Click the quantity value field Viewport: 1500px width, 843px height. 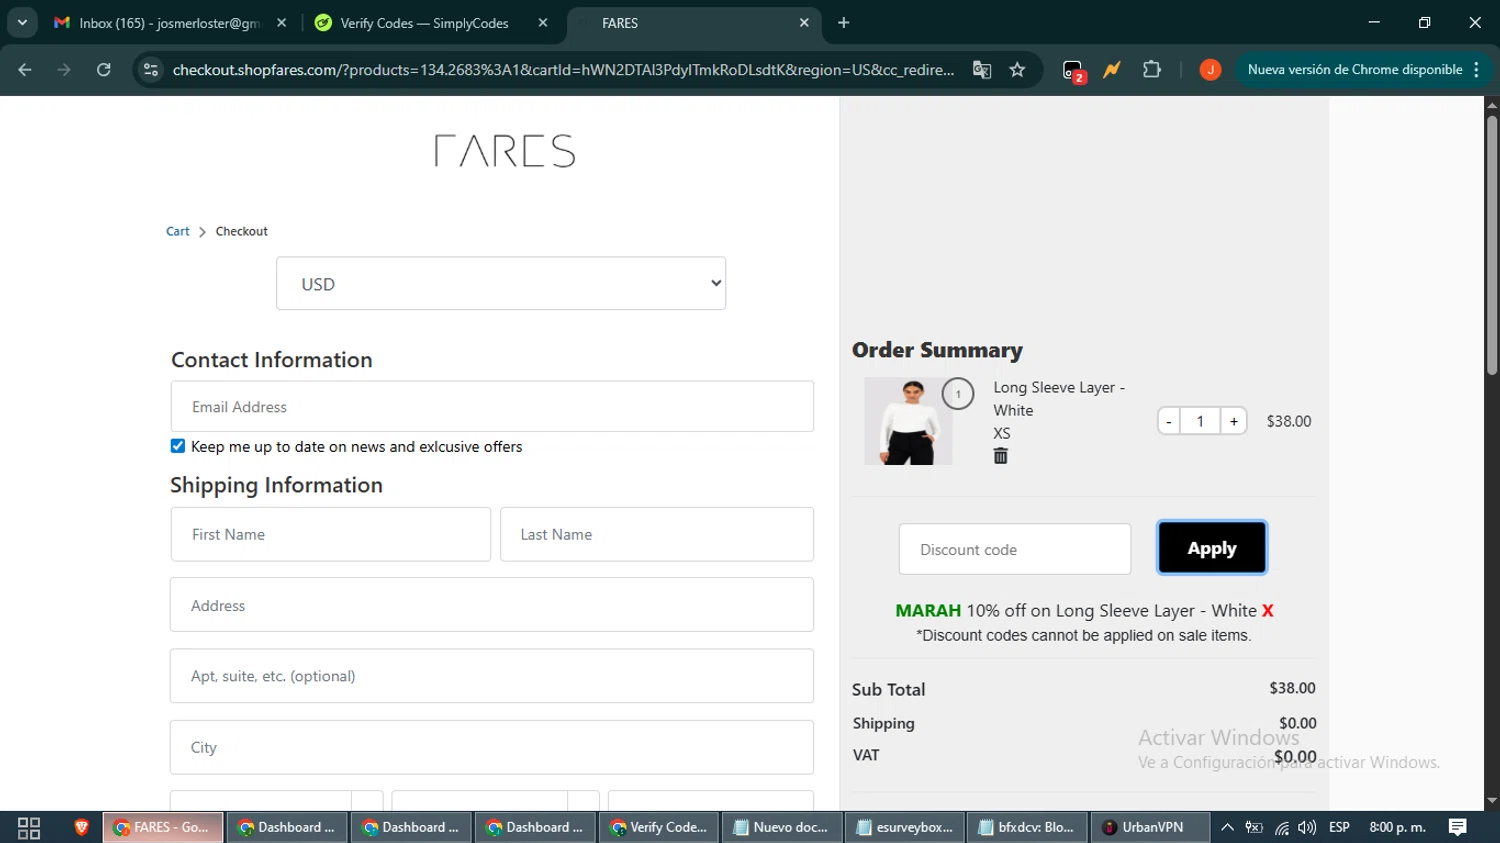click(x=1200, y=421)
